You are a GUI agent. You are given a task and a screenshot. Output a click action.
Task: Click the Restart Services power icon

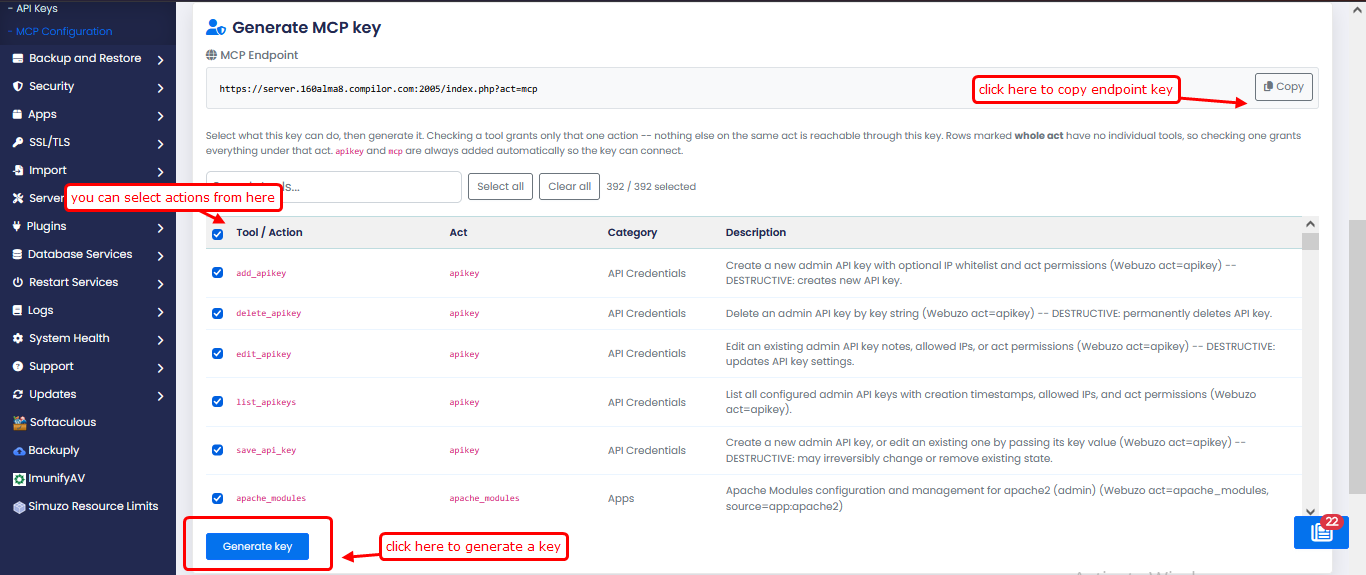(18, 283)
